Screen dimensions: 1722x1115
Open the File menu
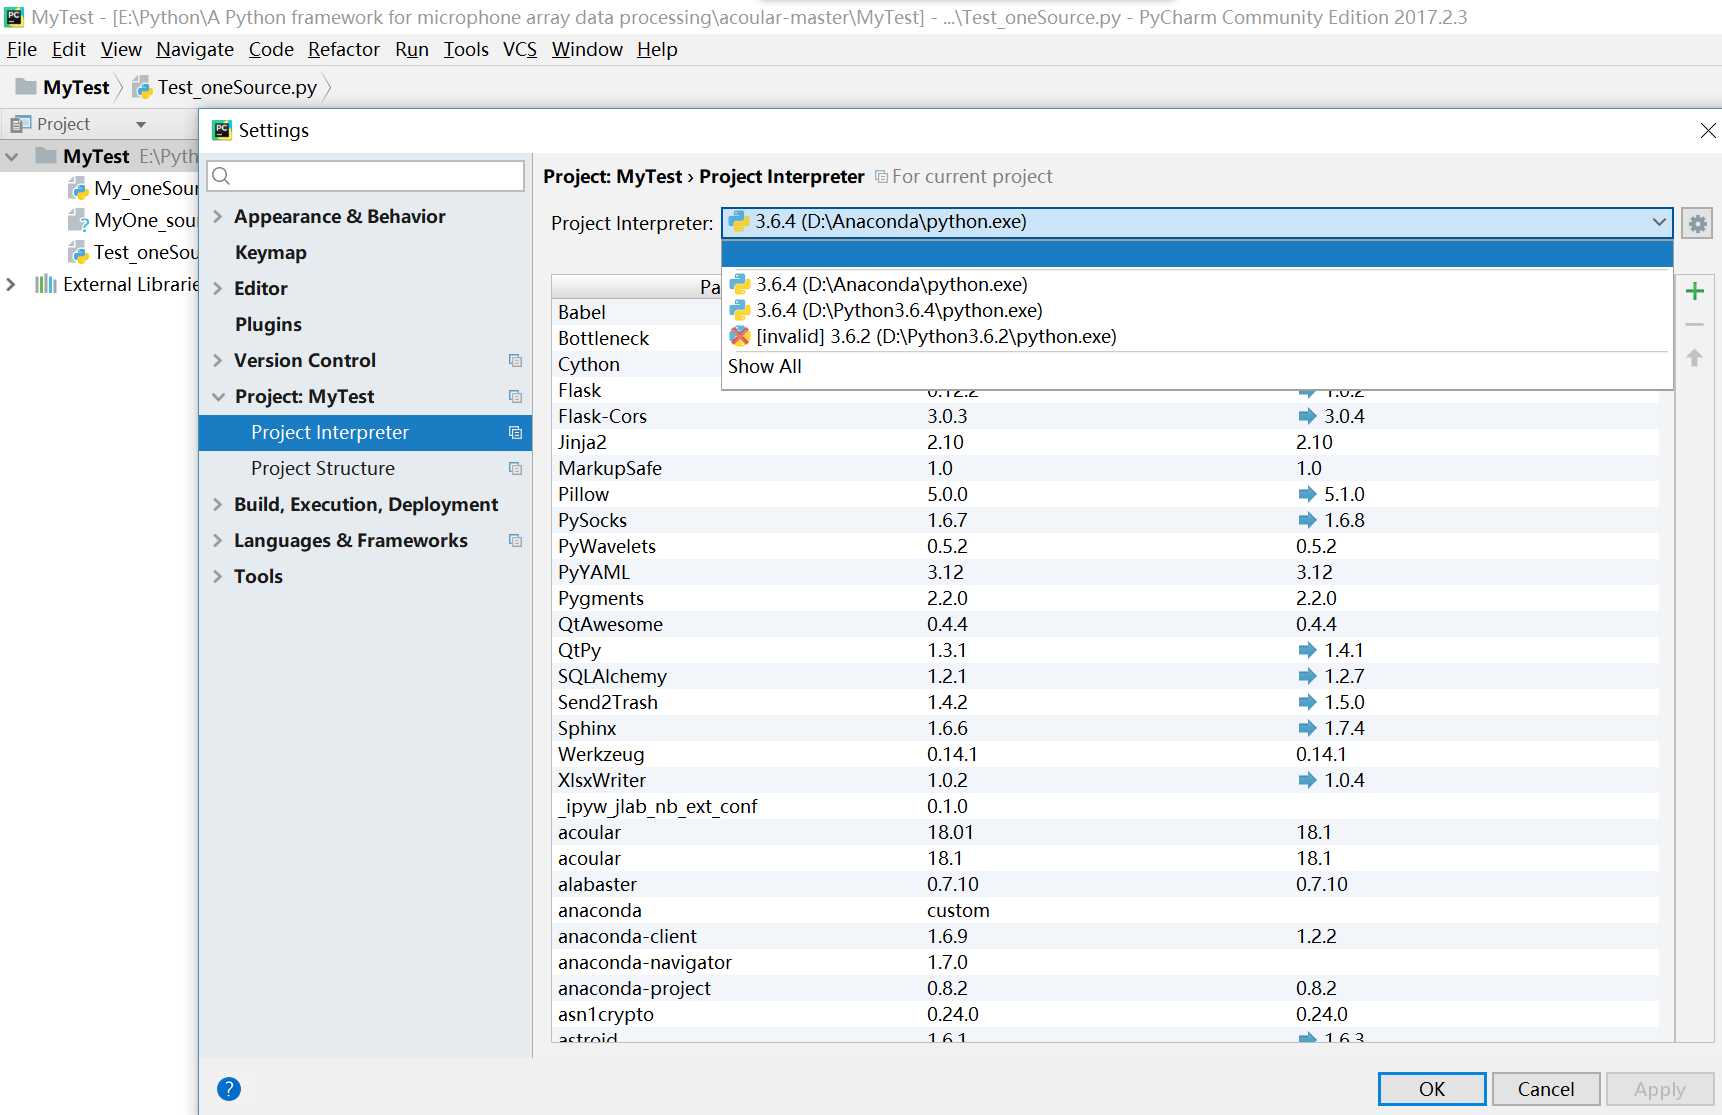pyautogui.click(x=22, y=49)
